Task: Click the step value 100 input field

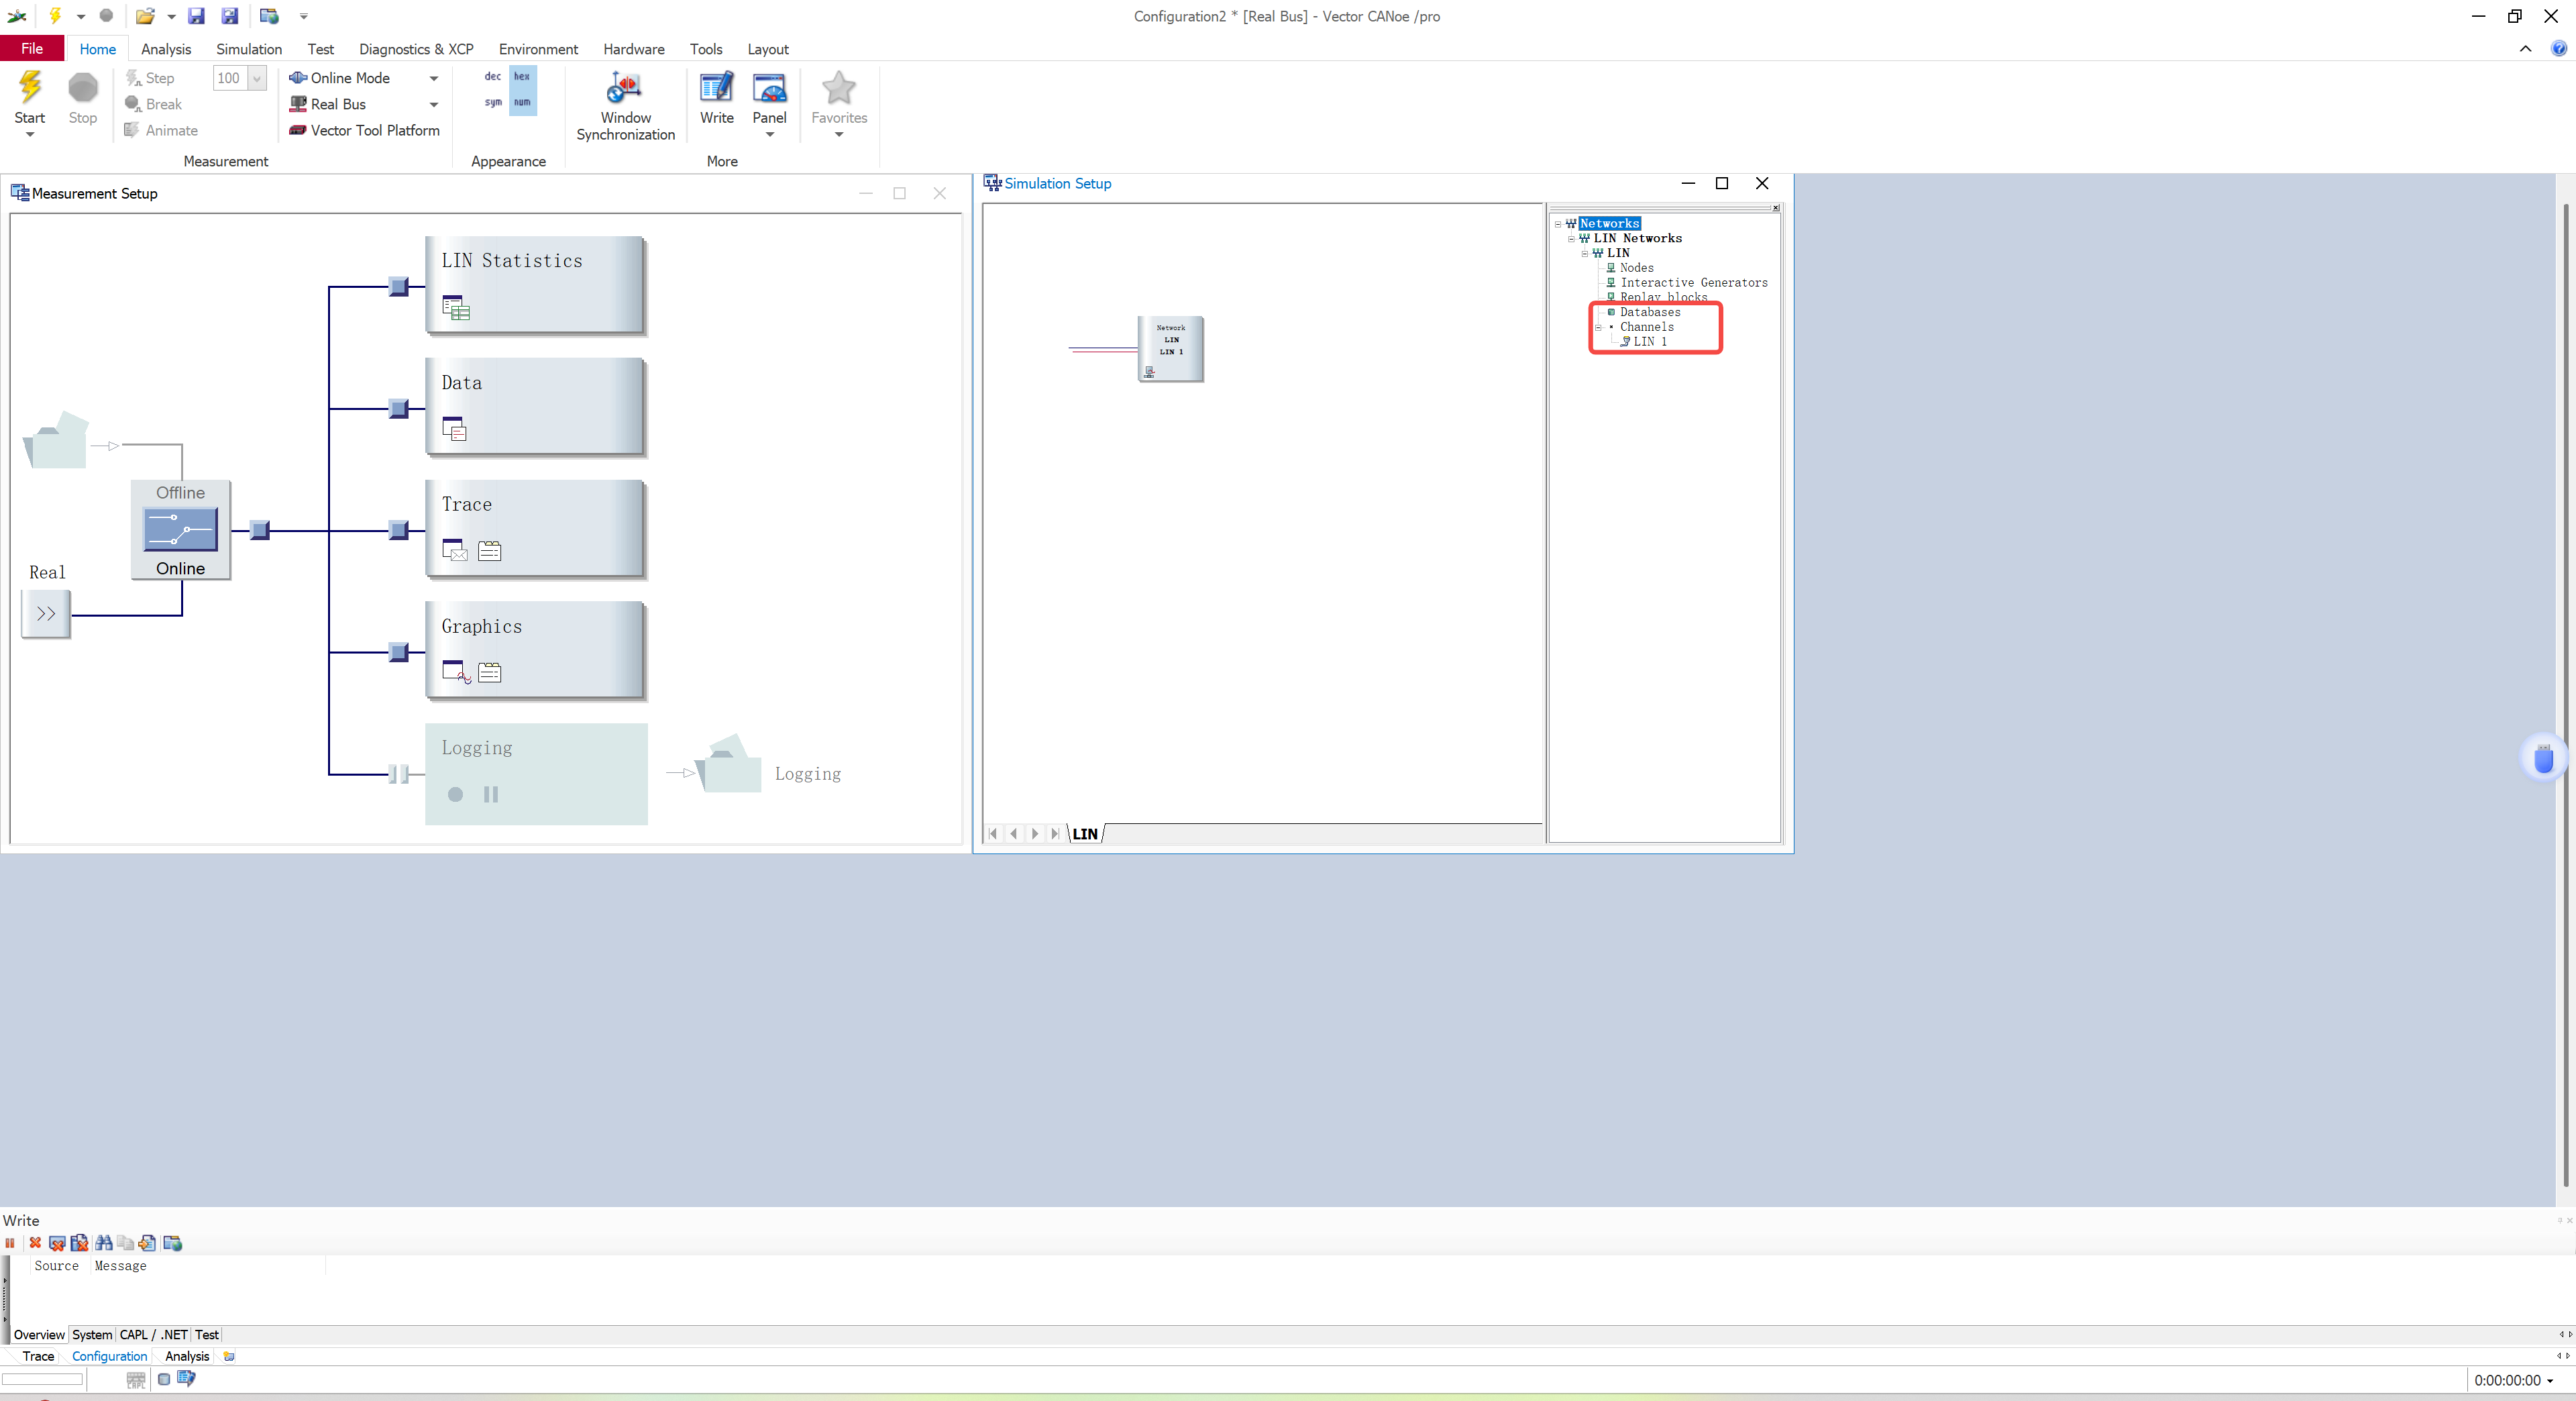Action: tap(228, 78)
